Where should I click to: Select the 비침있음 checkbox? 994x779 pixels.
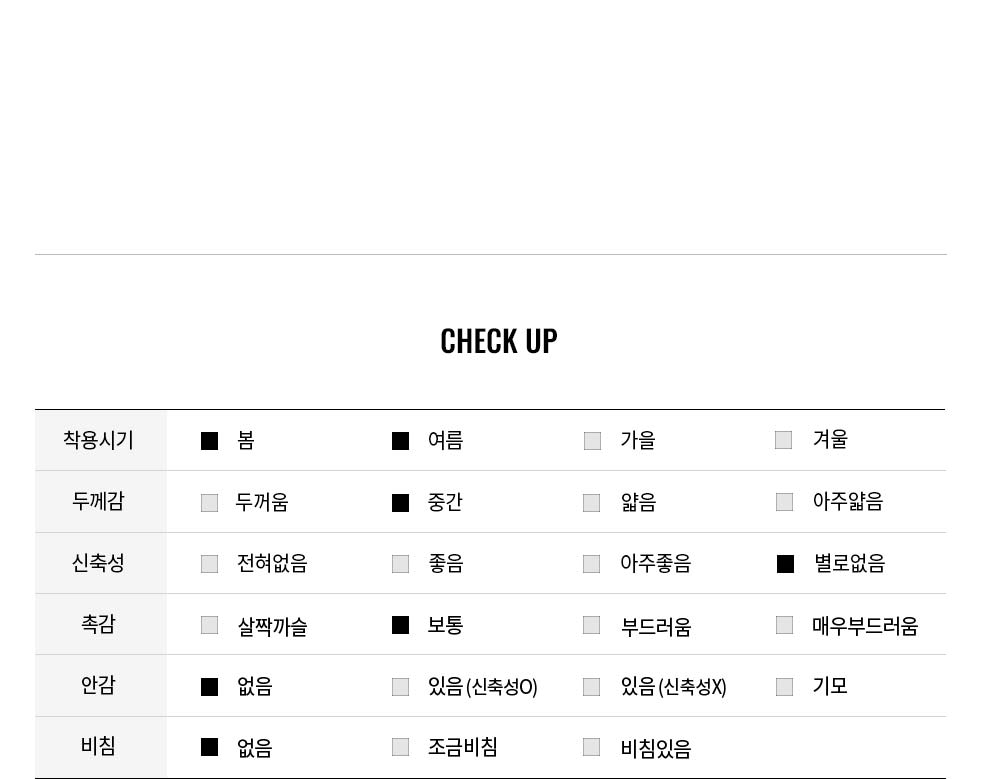click(591, 747)
